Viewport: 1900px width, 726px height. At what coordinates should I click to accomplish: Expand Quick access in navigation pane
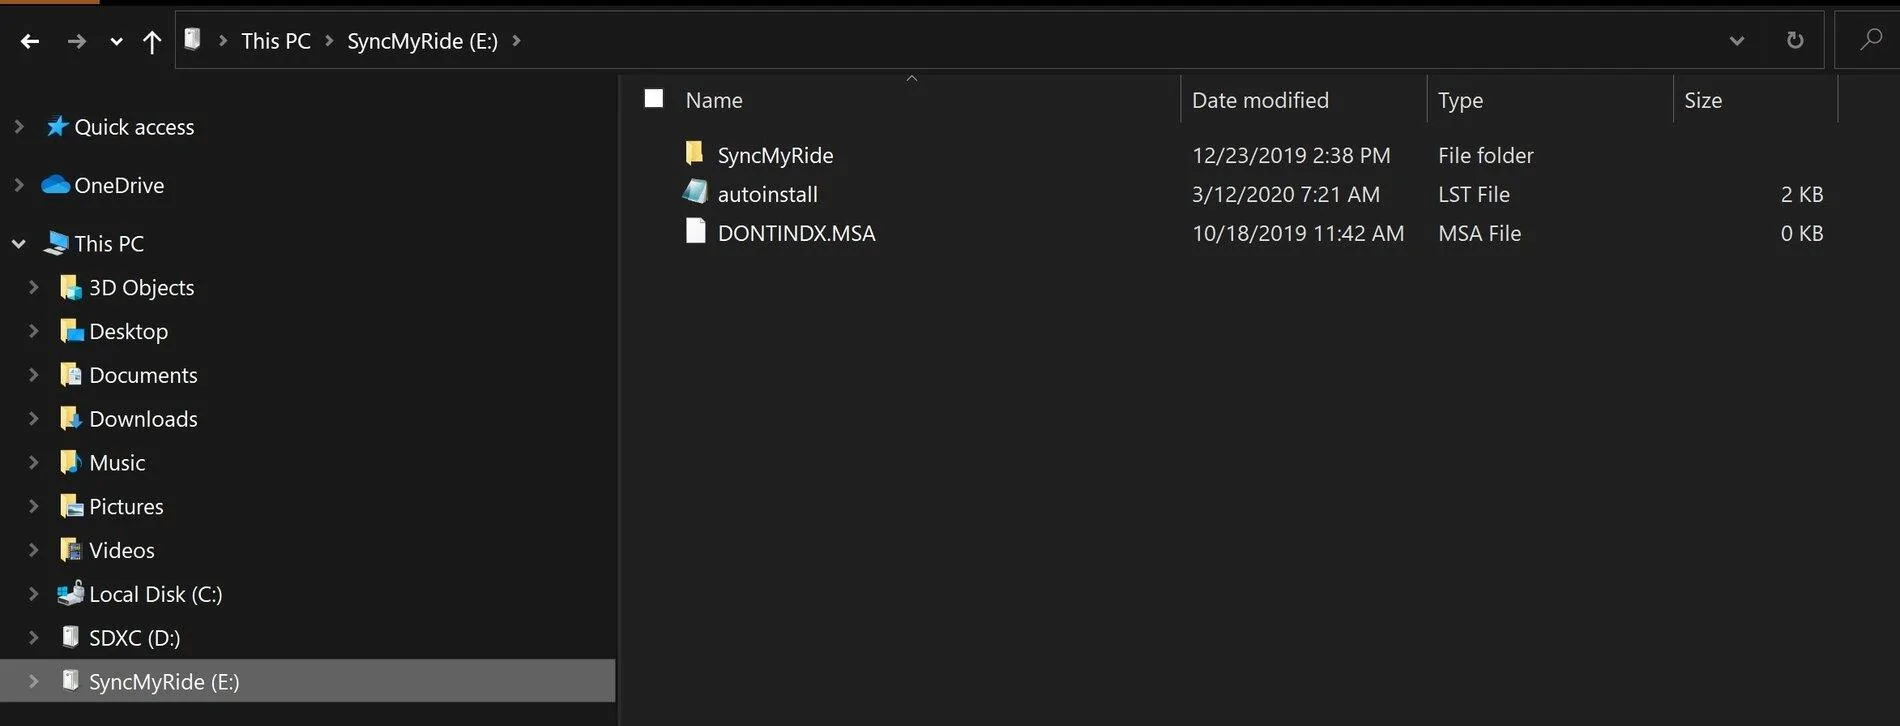coord(18,127)
